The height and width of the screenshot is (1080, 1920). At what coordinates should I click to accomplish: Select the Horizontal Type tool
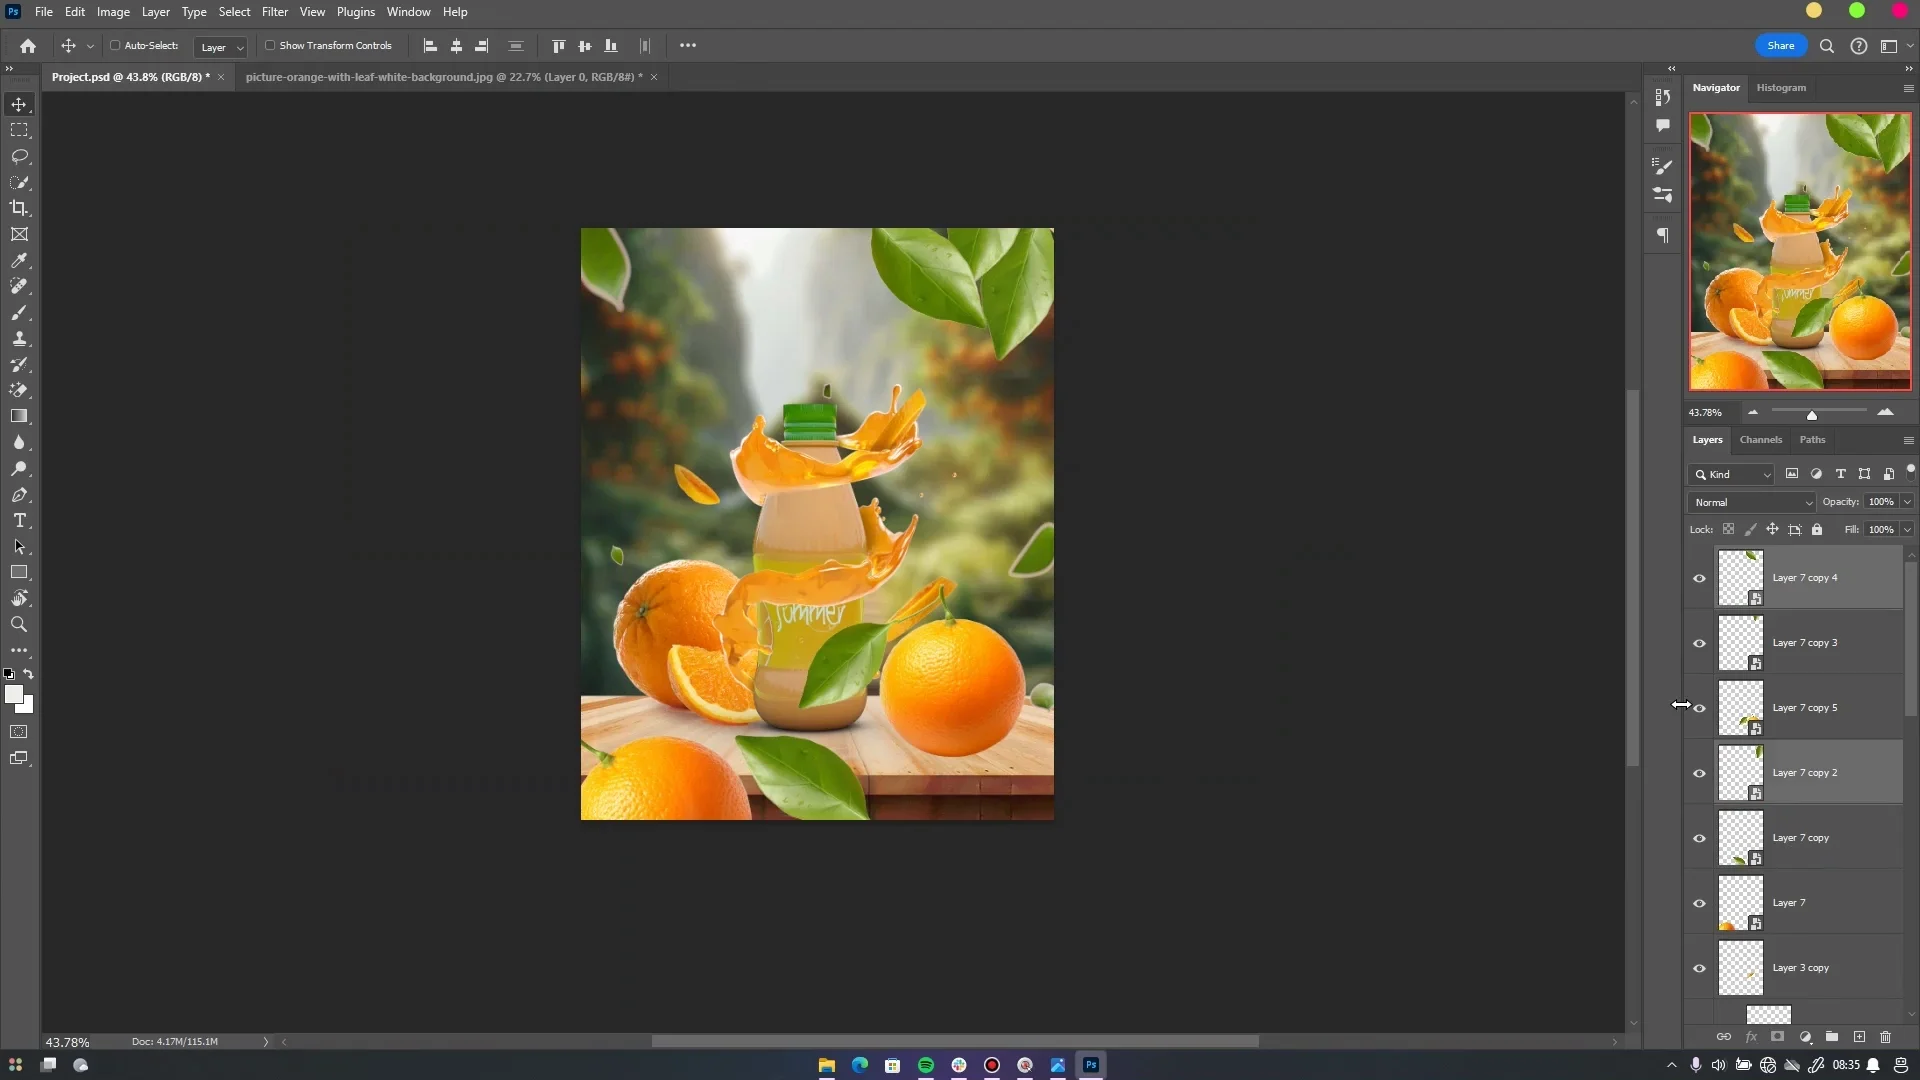[19, 520]
